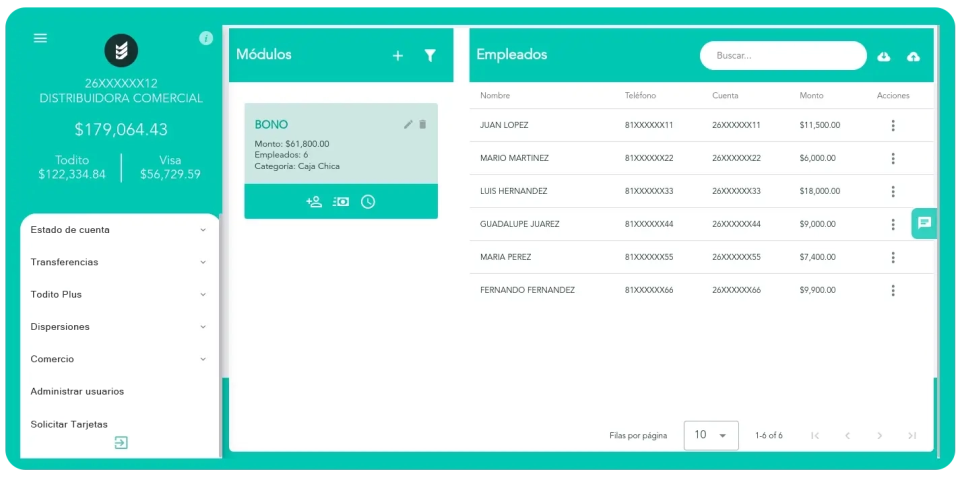Viewport: 960px width, 478px height.
Task: Open Solicitar Tarjetas option
Action: click(69, 424)
